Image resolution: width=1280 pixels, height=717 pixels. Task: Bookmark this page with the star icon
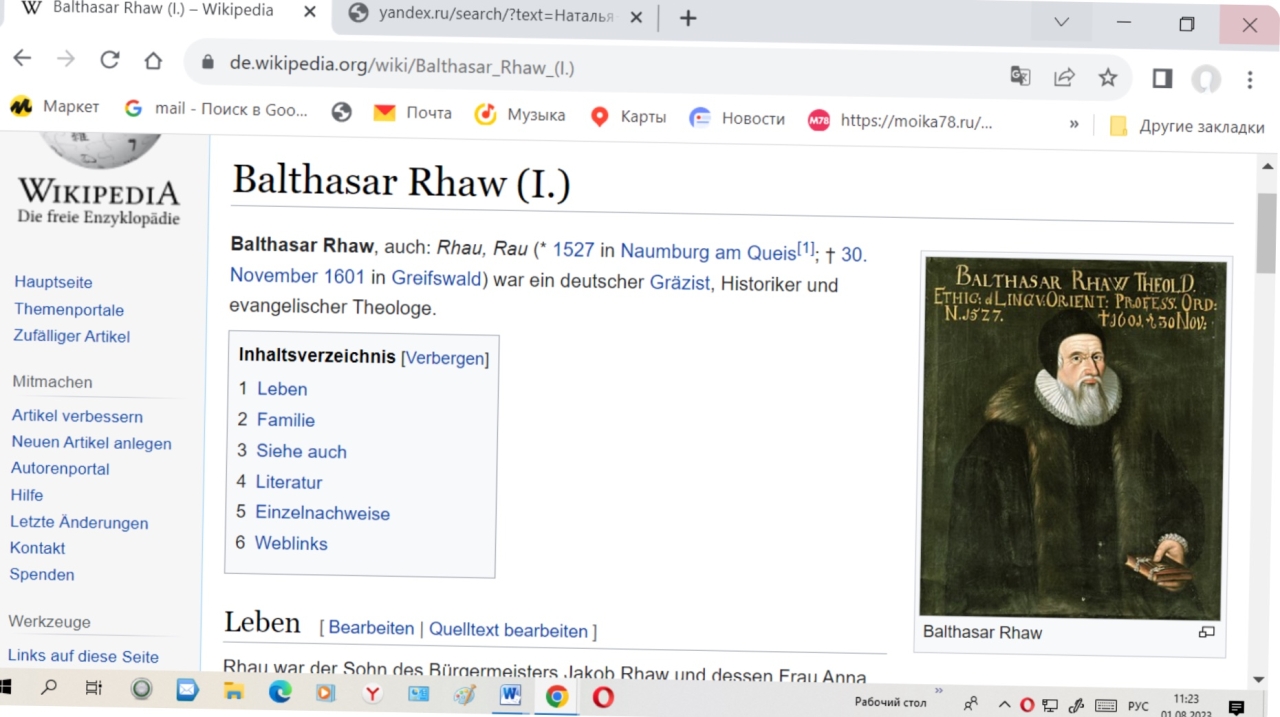click(x=1108, y=78)
